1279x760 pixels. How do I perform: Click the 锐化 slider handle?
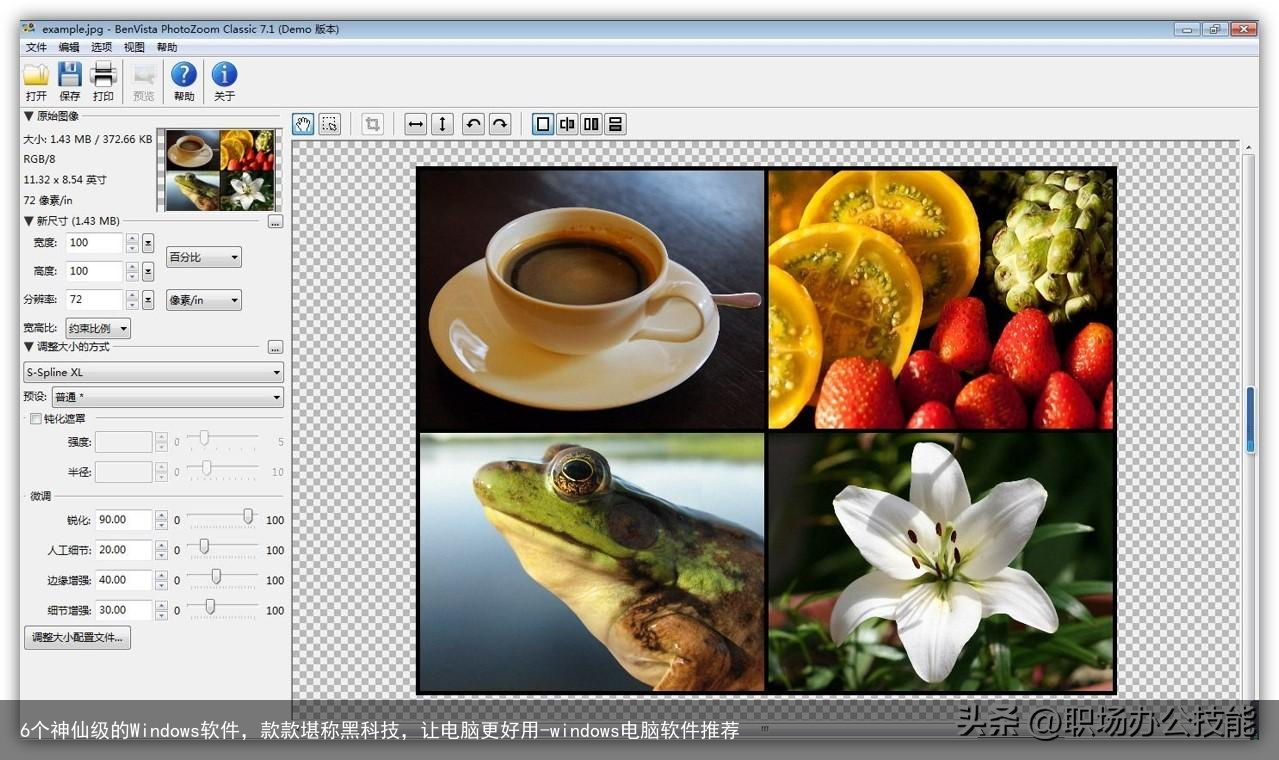[x=248, y=516]
